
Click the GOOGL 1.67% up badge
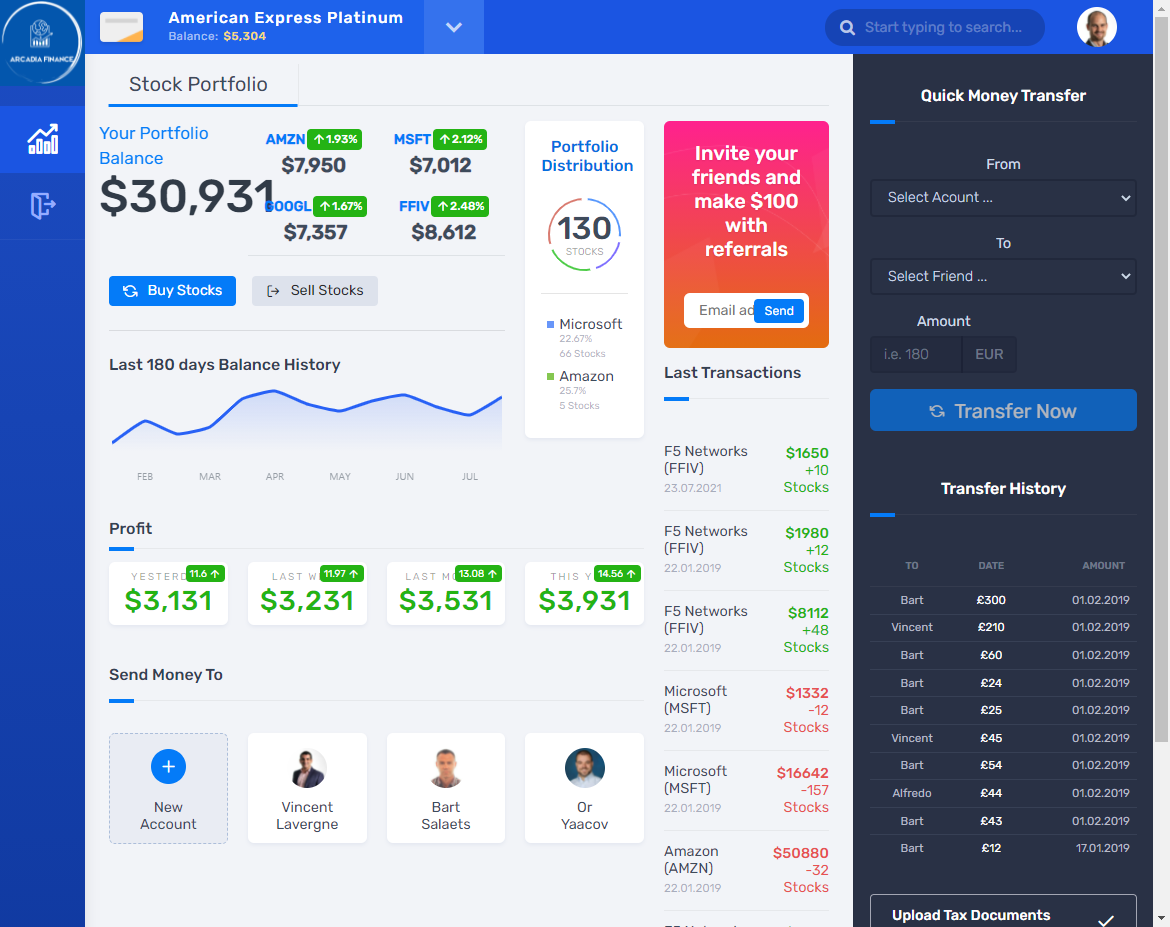click(x=340, y=206)
